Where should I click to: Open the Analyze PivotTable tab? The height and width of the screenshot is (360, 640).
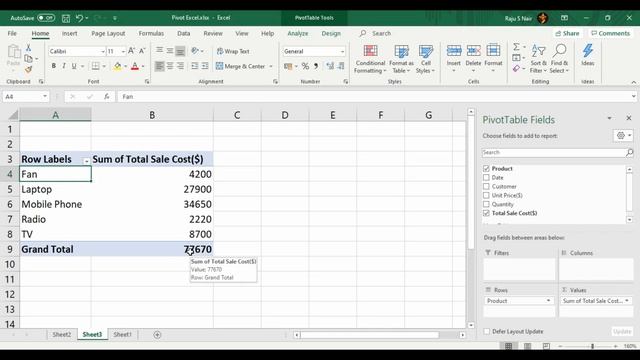(x=298, y=33)
